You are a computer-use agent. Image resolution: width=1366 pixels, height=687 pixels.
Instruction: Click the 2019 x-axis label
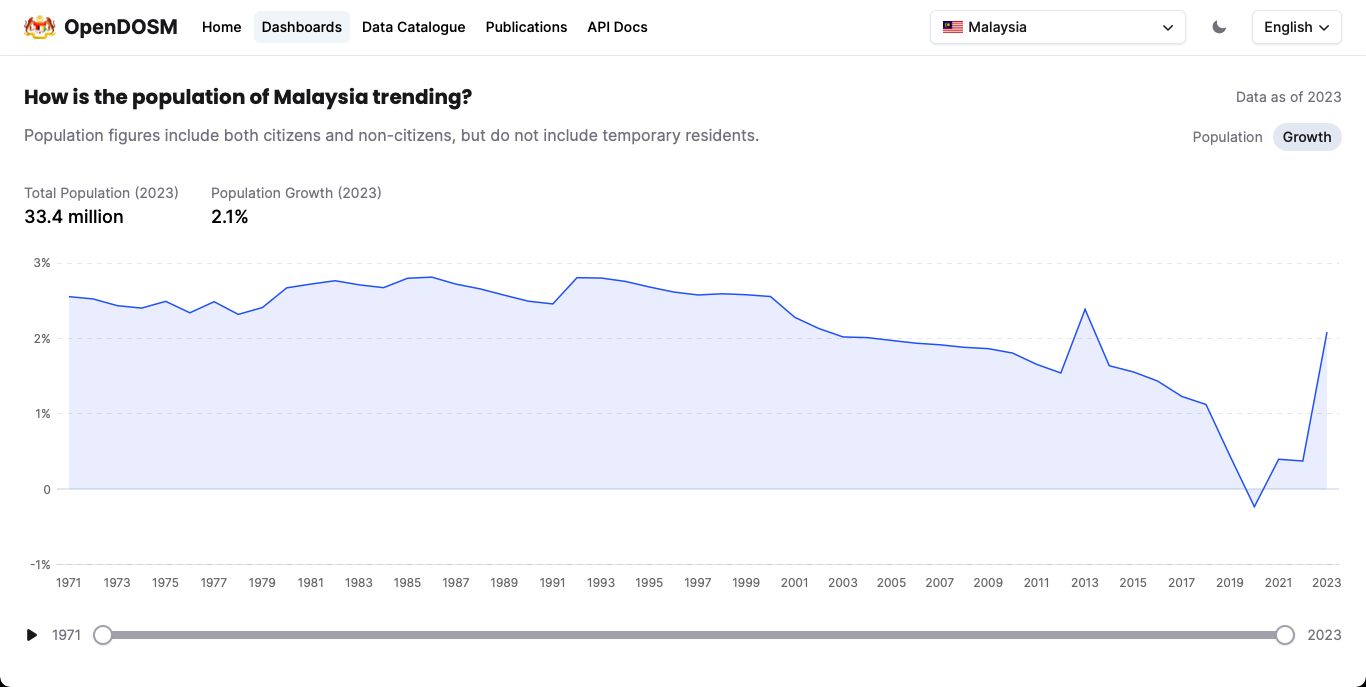tap(1230, 583)
